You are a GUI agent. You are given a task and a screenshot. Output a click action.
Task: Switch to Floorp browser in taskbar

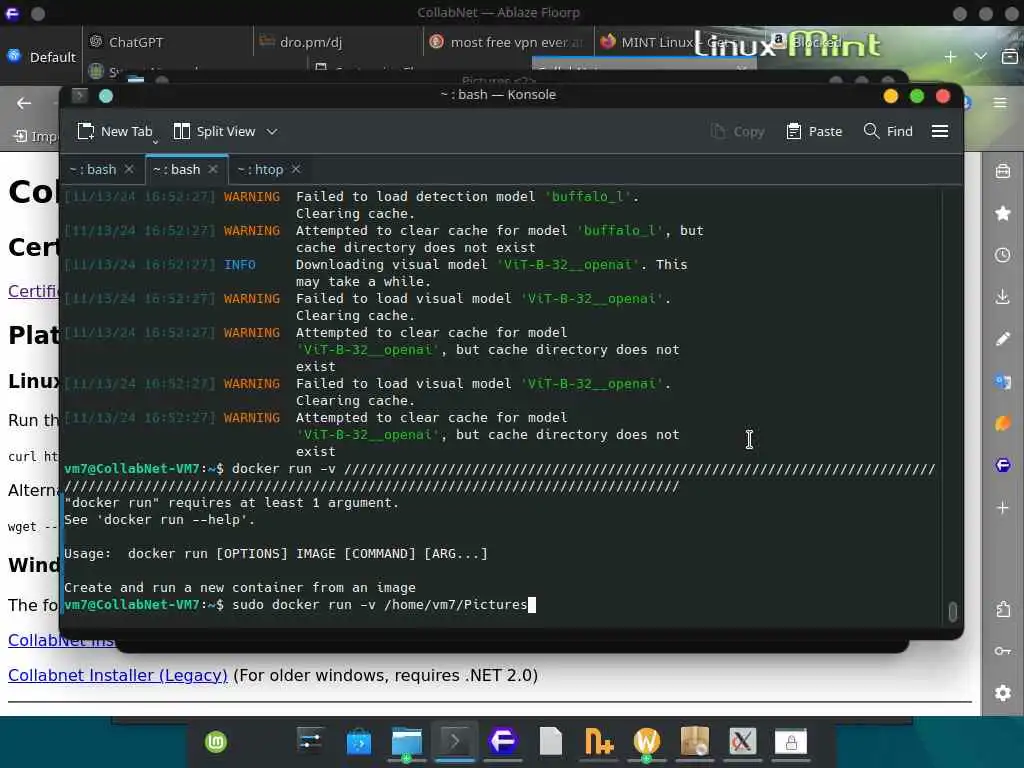tap(502, 742)
